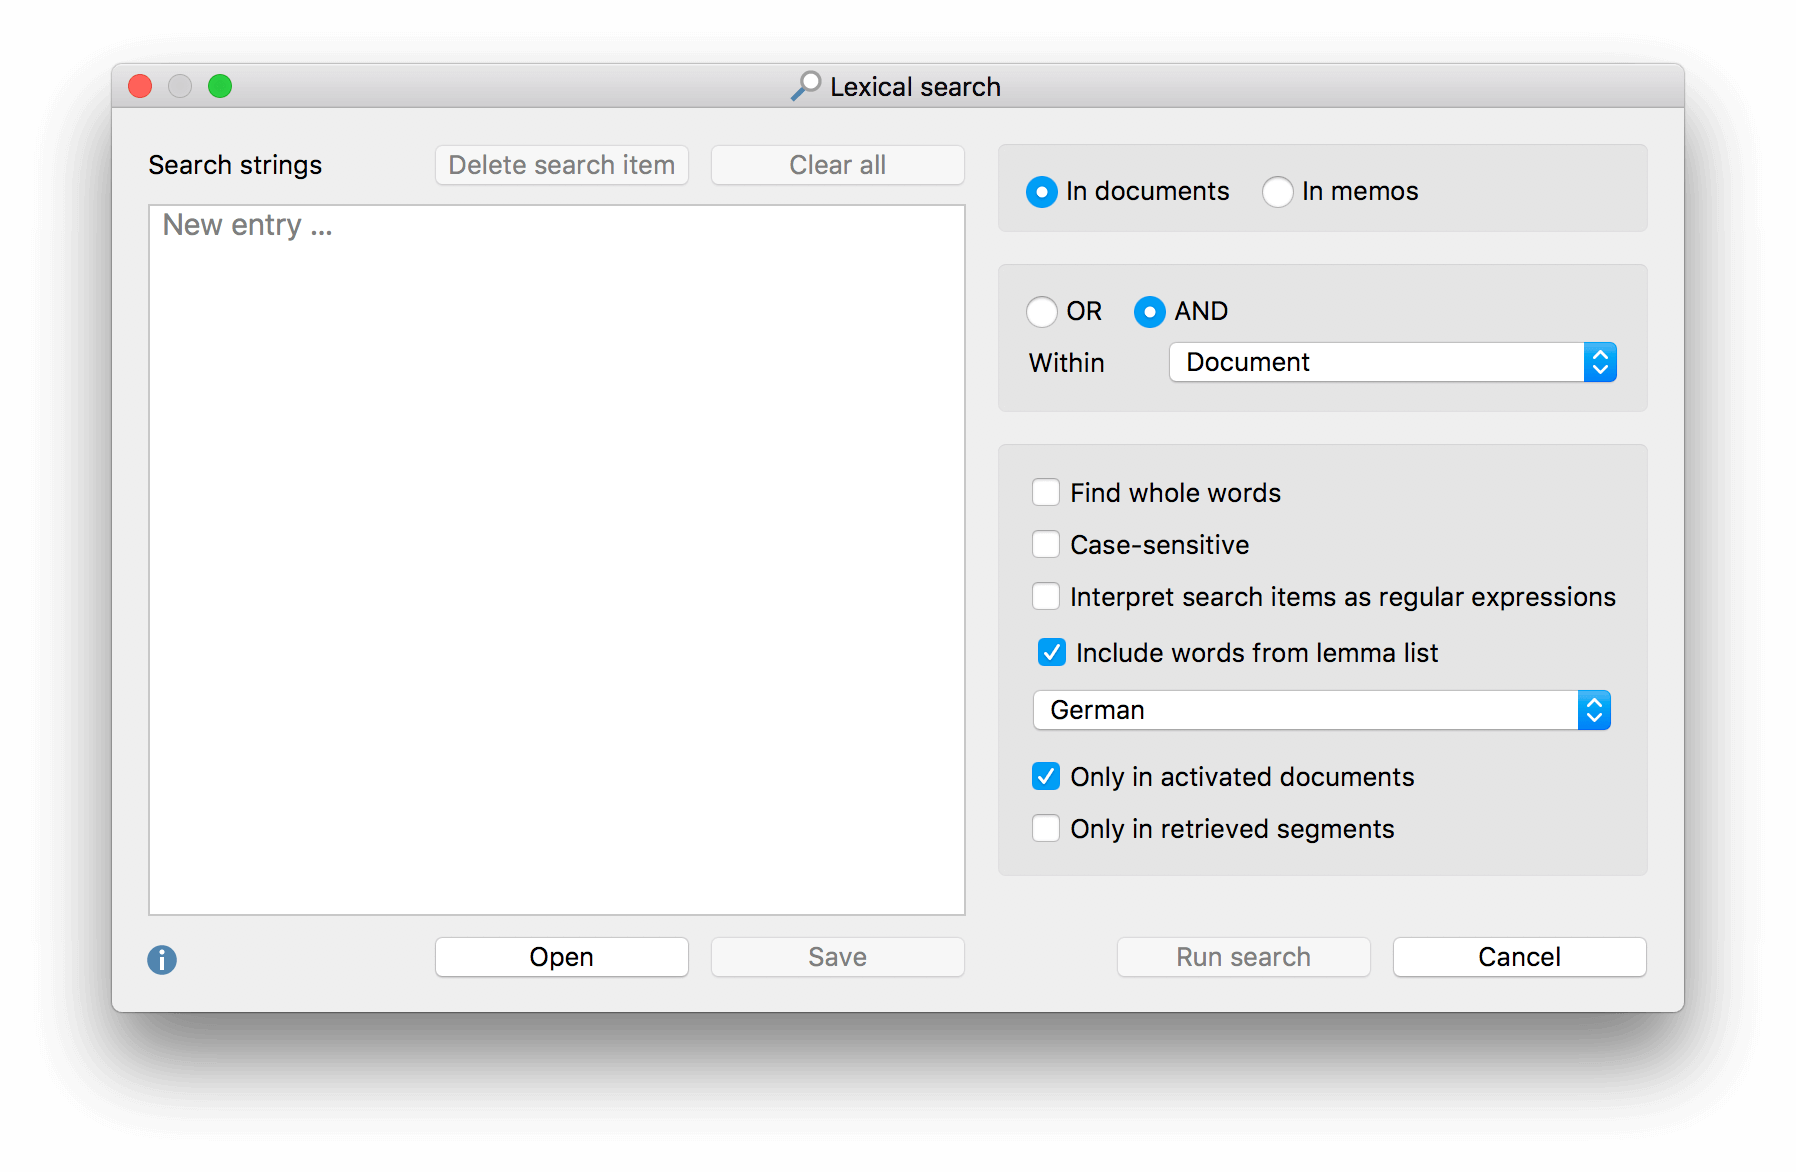This screenshot has height=1172, width=1796.
Task: Select the In memos radio button
Action: tap(1277, 192)
